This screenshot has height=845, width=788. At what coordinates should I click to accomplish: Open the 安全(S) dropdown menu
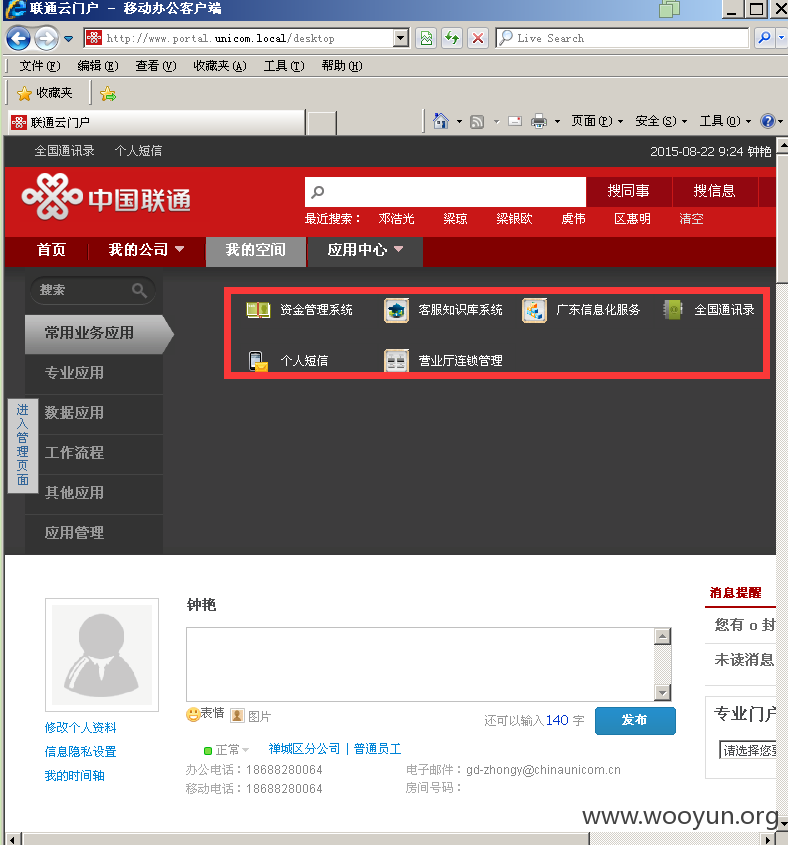click(x=661, y=121)
